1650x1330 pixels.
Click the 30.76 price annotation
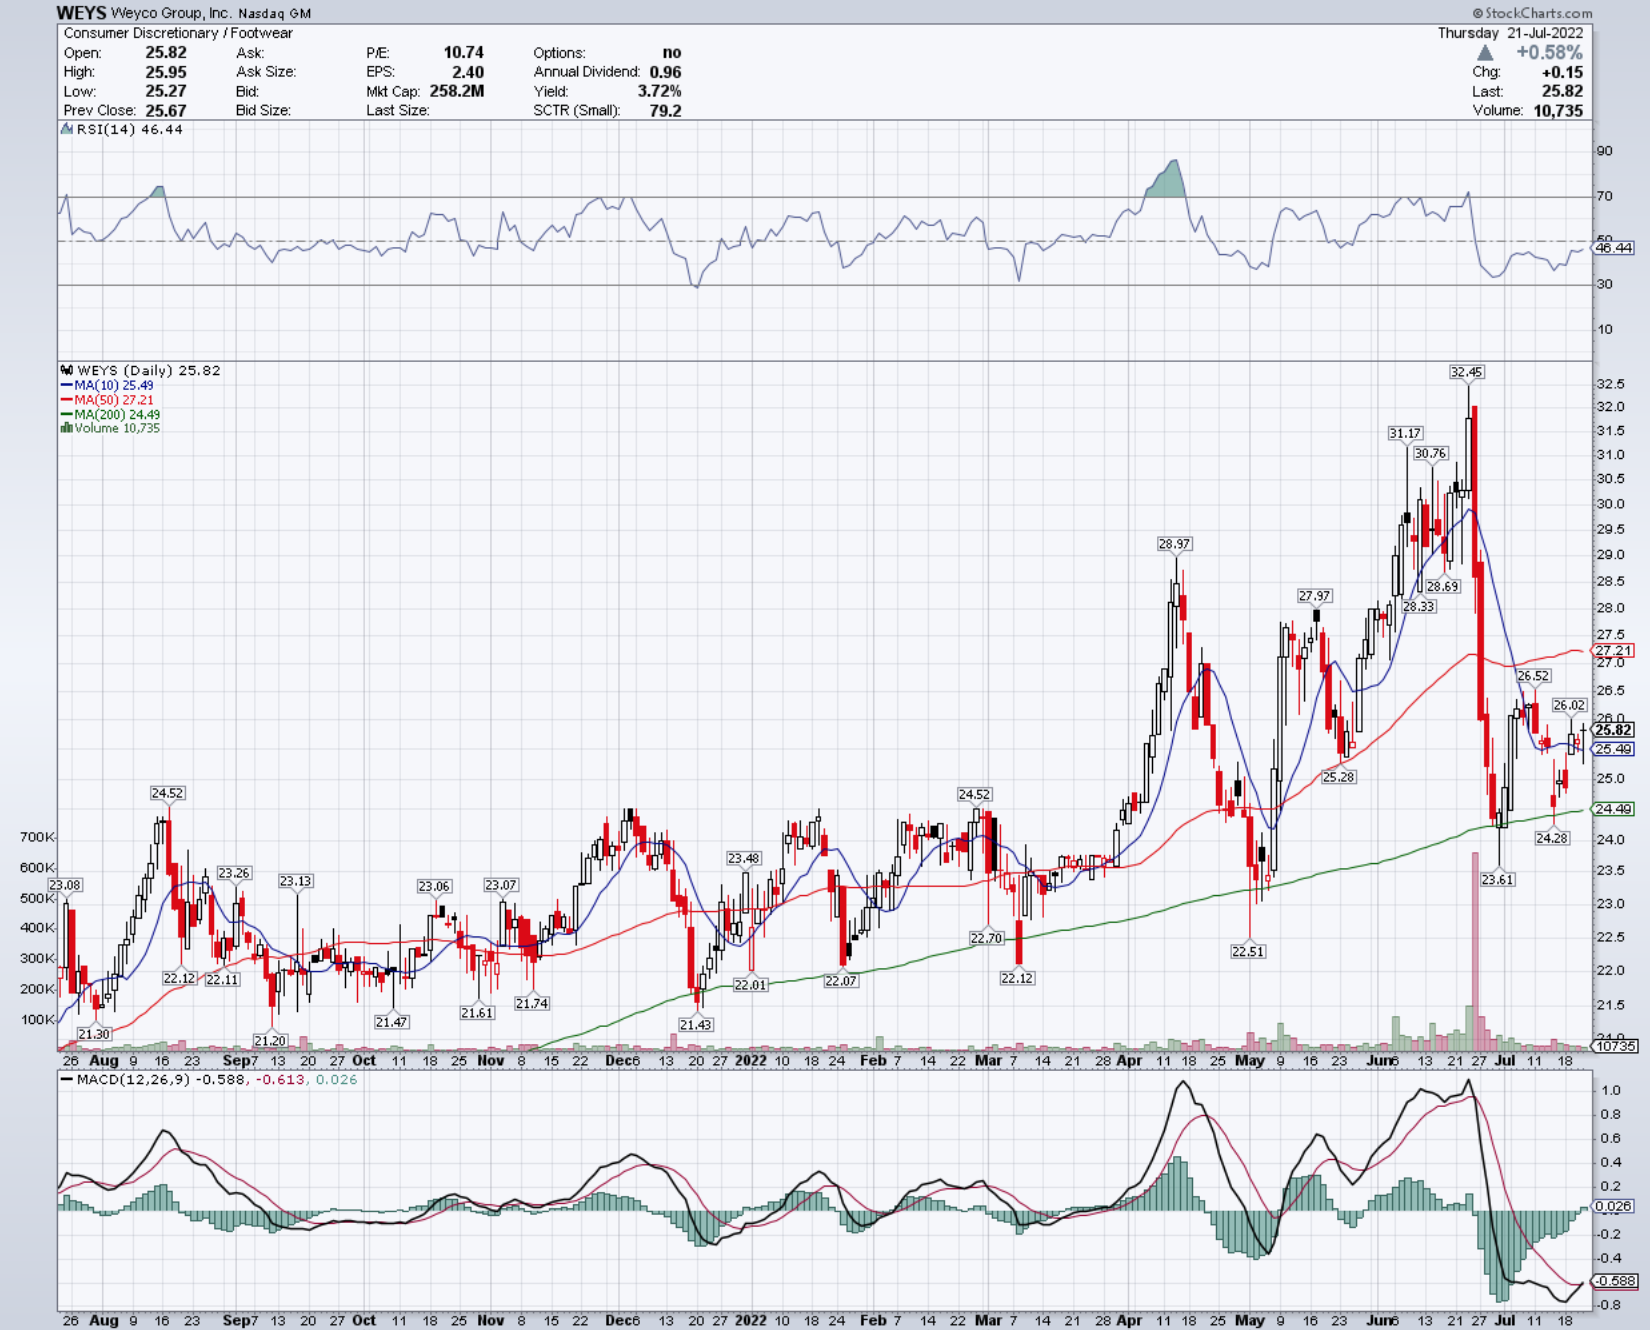click(x=1431, y=453)
